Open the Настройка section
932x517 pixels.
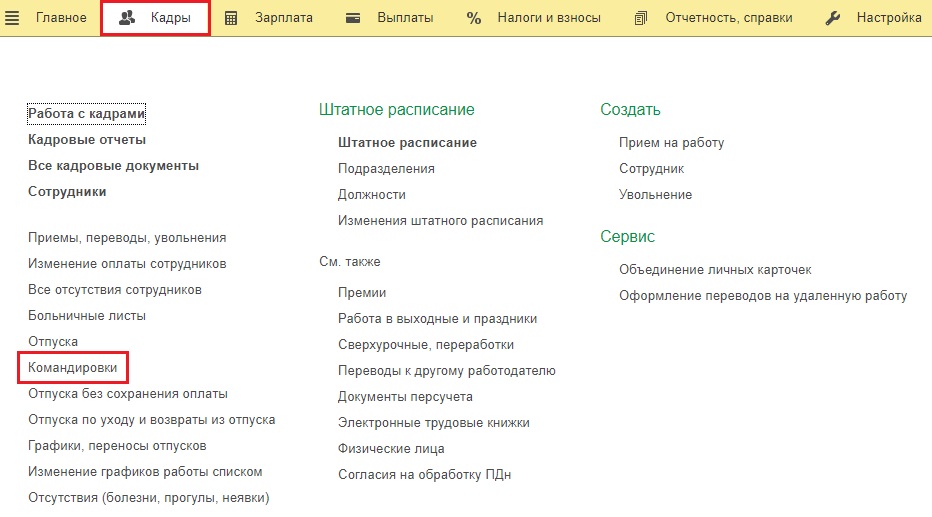(889, 18)
